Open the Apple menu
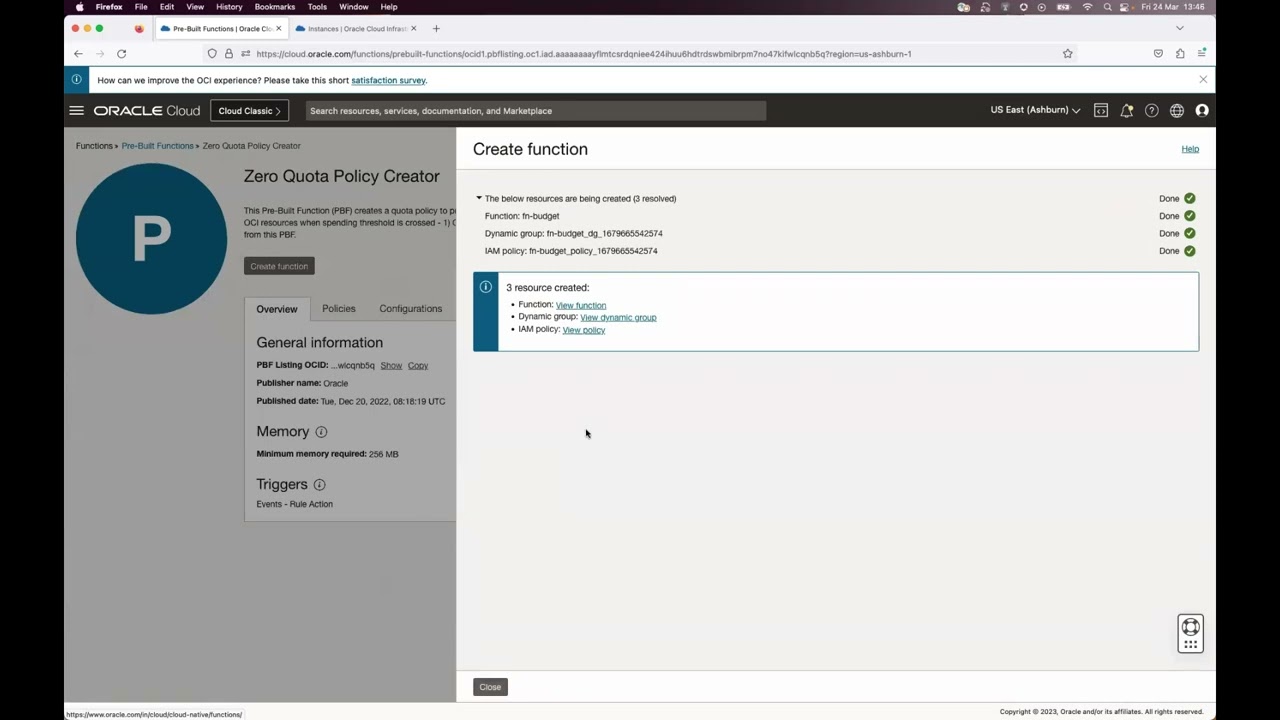This screenshot has width=1280, height=720. point(79,7)
